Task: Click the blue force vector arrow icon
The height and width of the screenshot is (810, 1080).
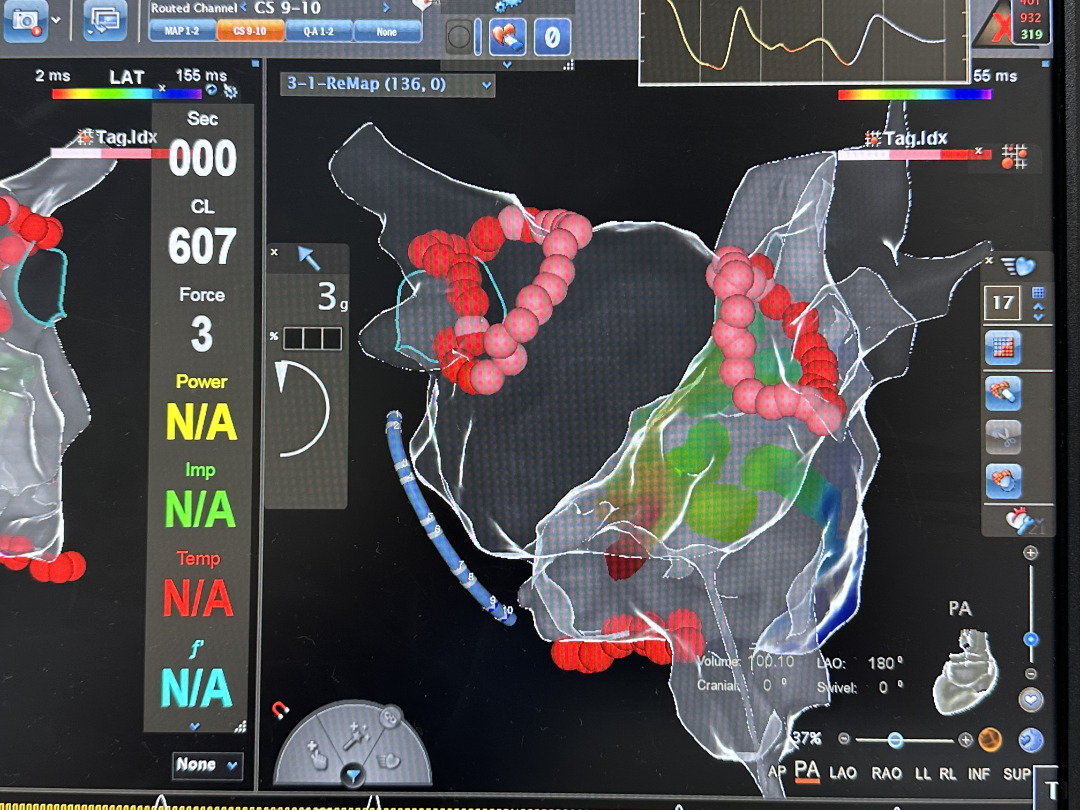Action: point(309,258)
